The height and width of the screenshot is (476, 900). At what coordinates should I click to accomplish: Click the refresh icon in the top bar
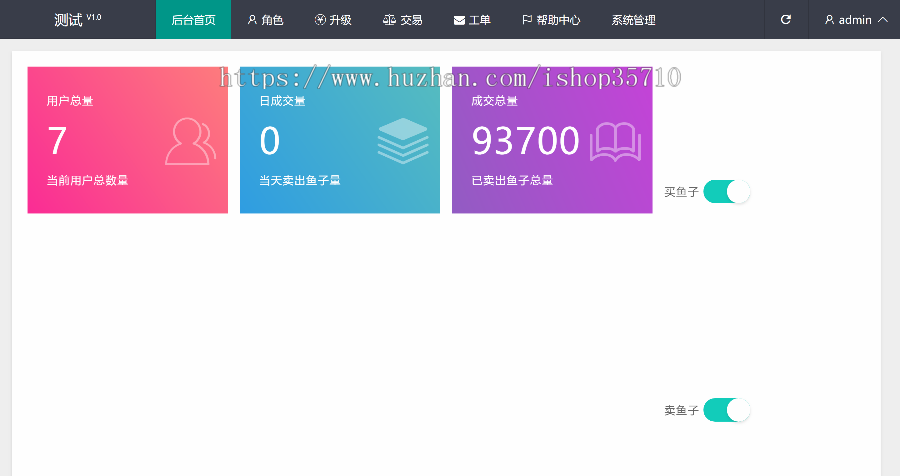(786, 20)
